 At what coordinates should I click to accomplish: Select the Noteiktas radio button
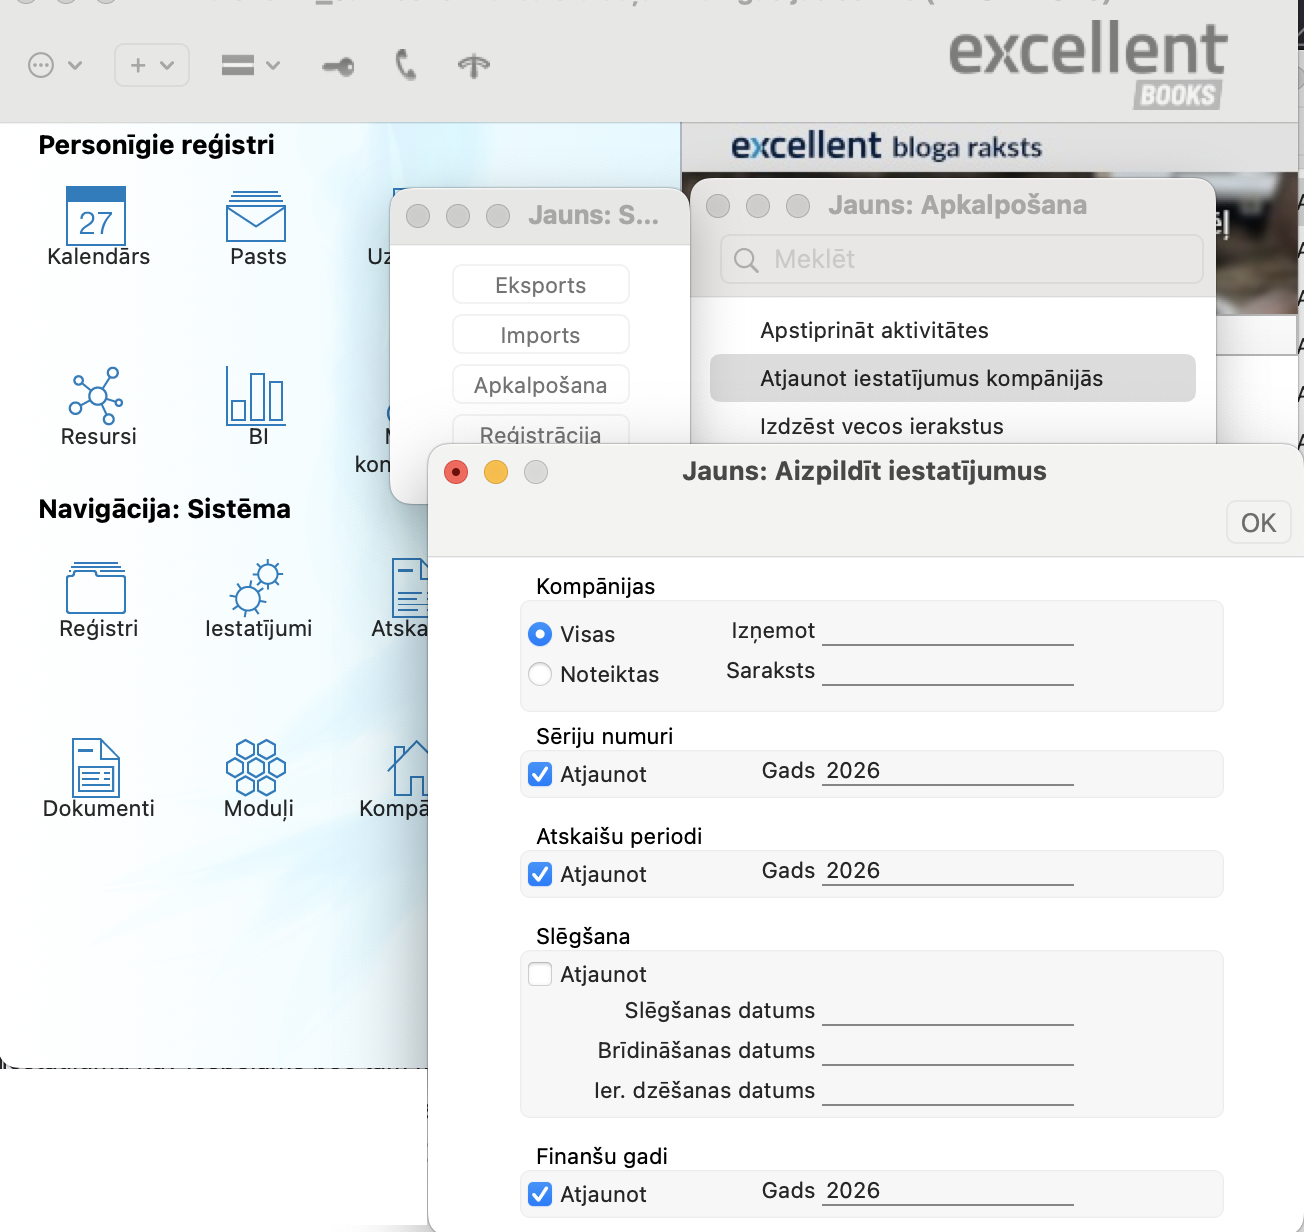click(540, 674)
